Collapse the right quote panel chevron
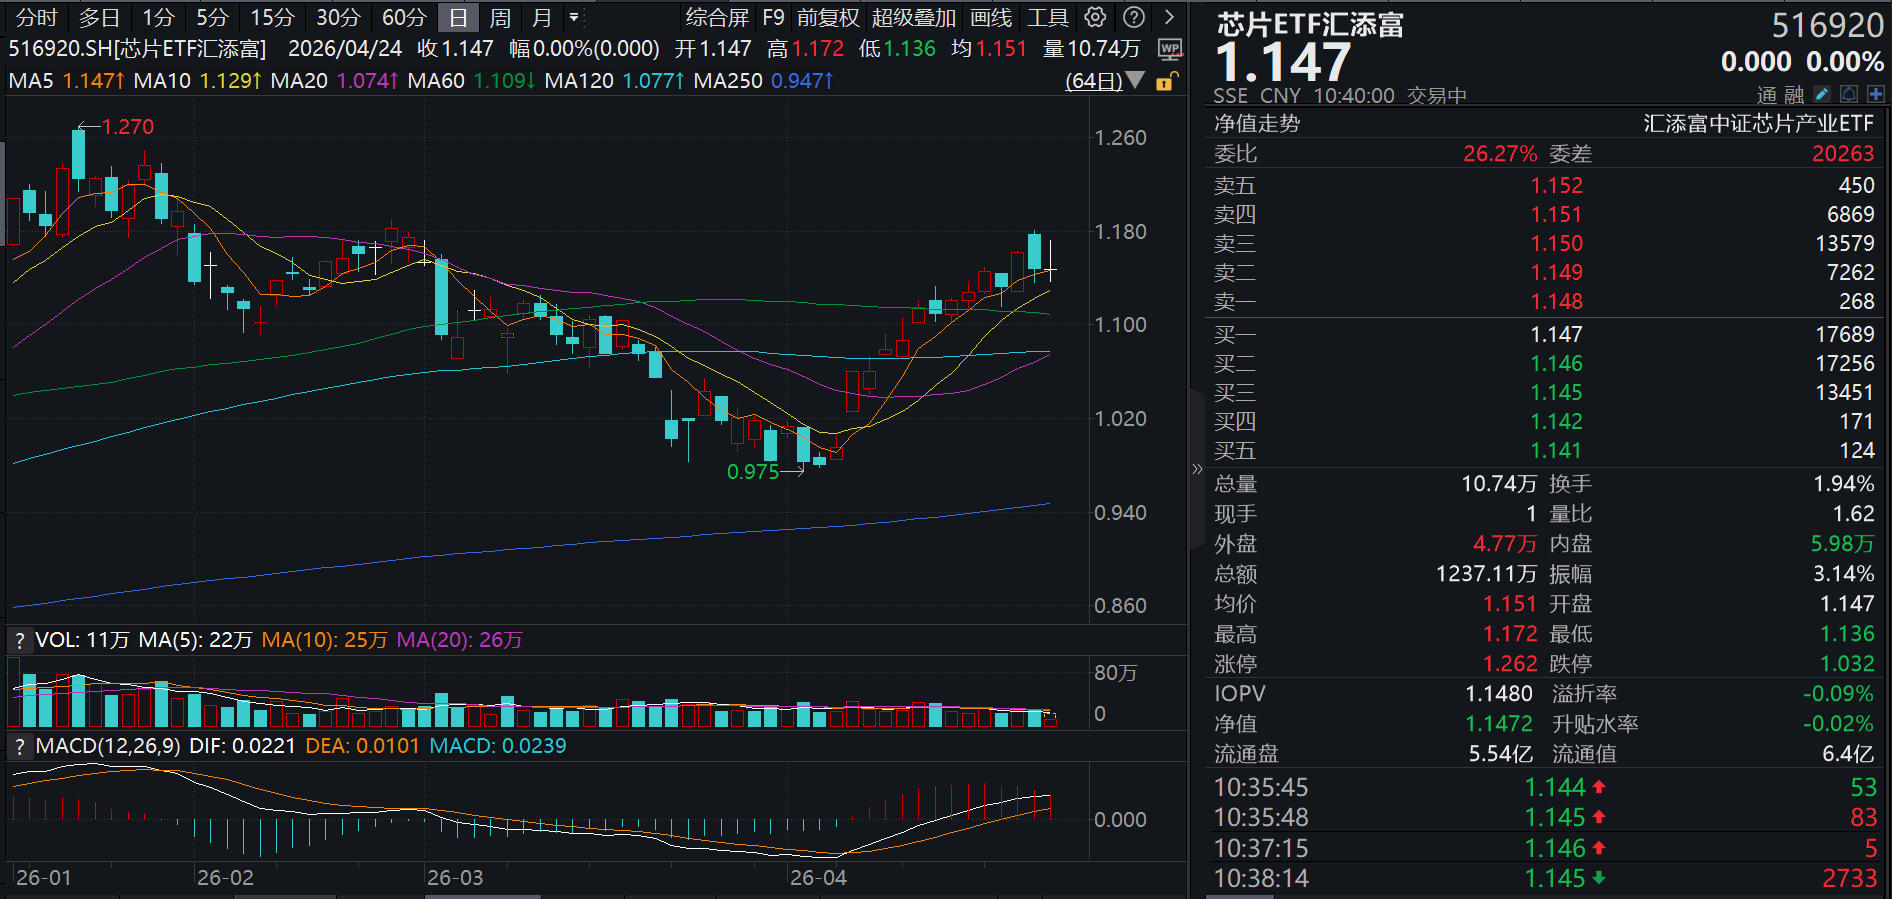 point(1197,468)
